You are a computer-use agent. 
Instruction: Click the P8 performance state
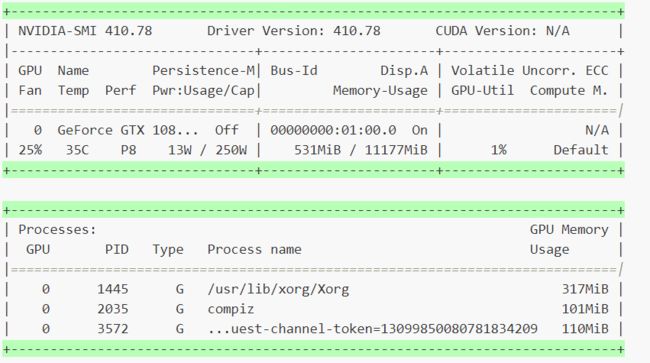pos(129,150)
